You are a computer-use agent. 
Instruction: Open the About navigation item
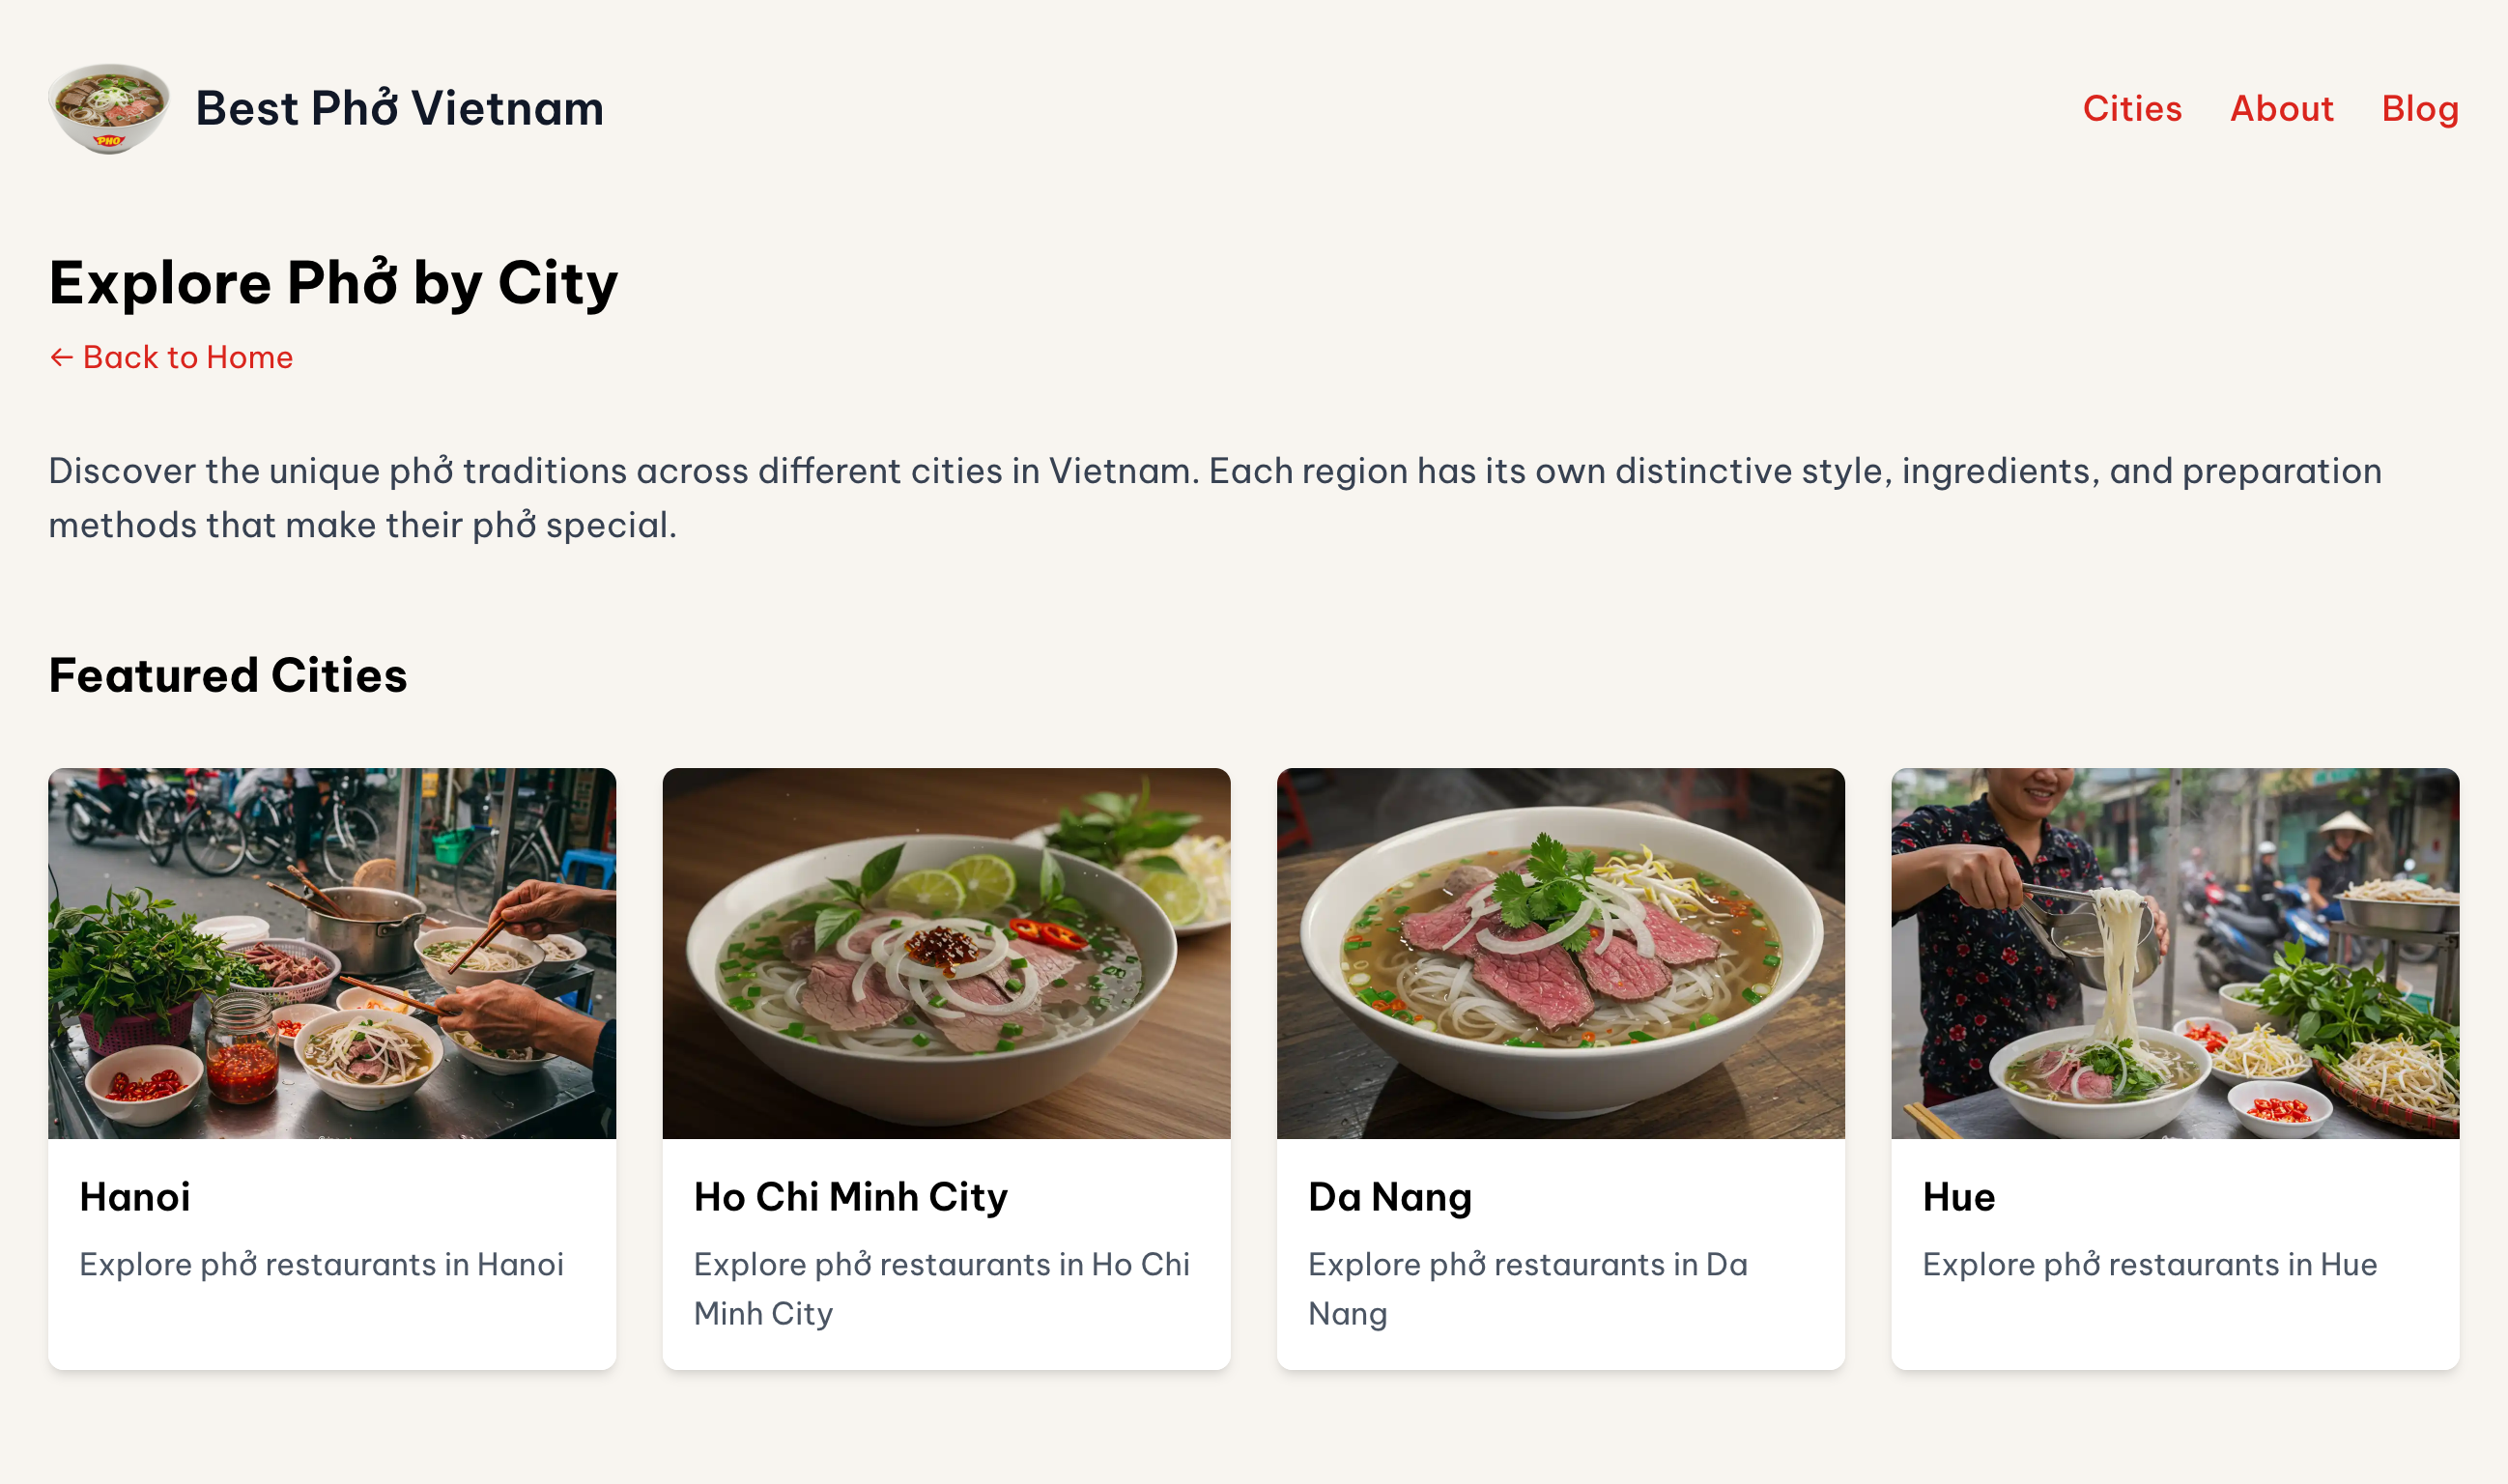click(x=2281, y=108)
